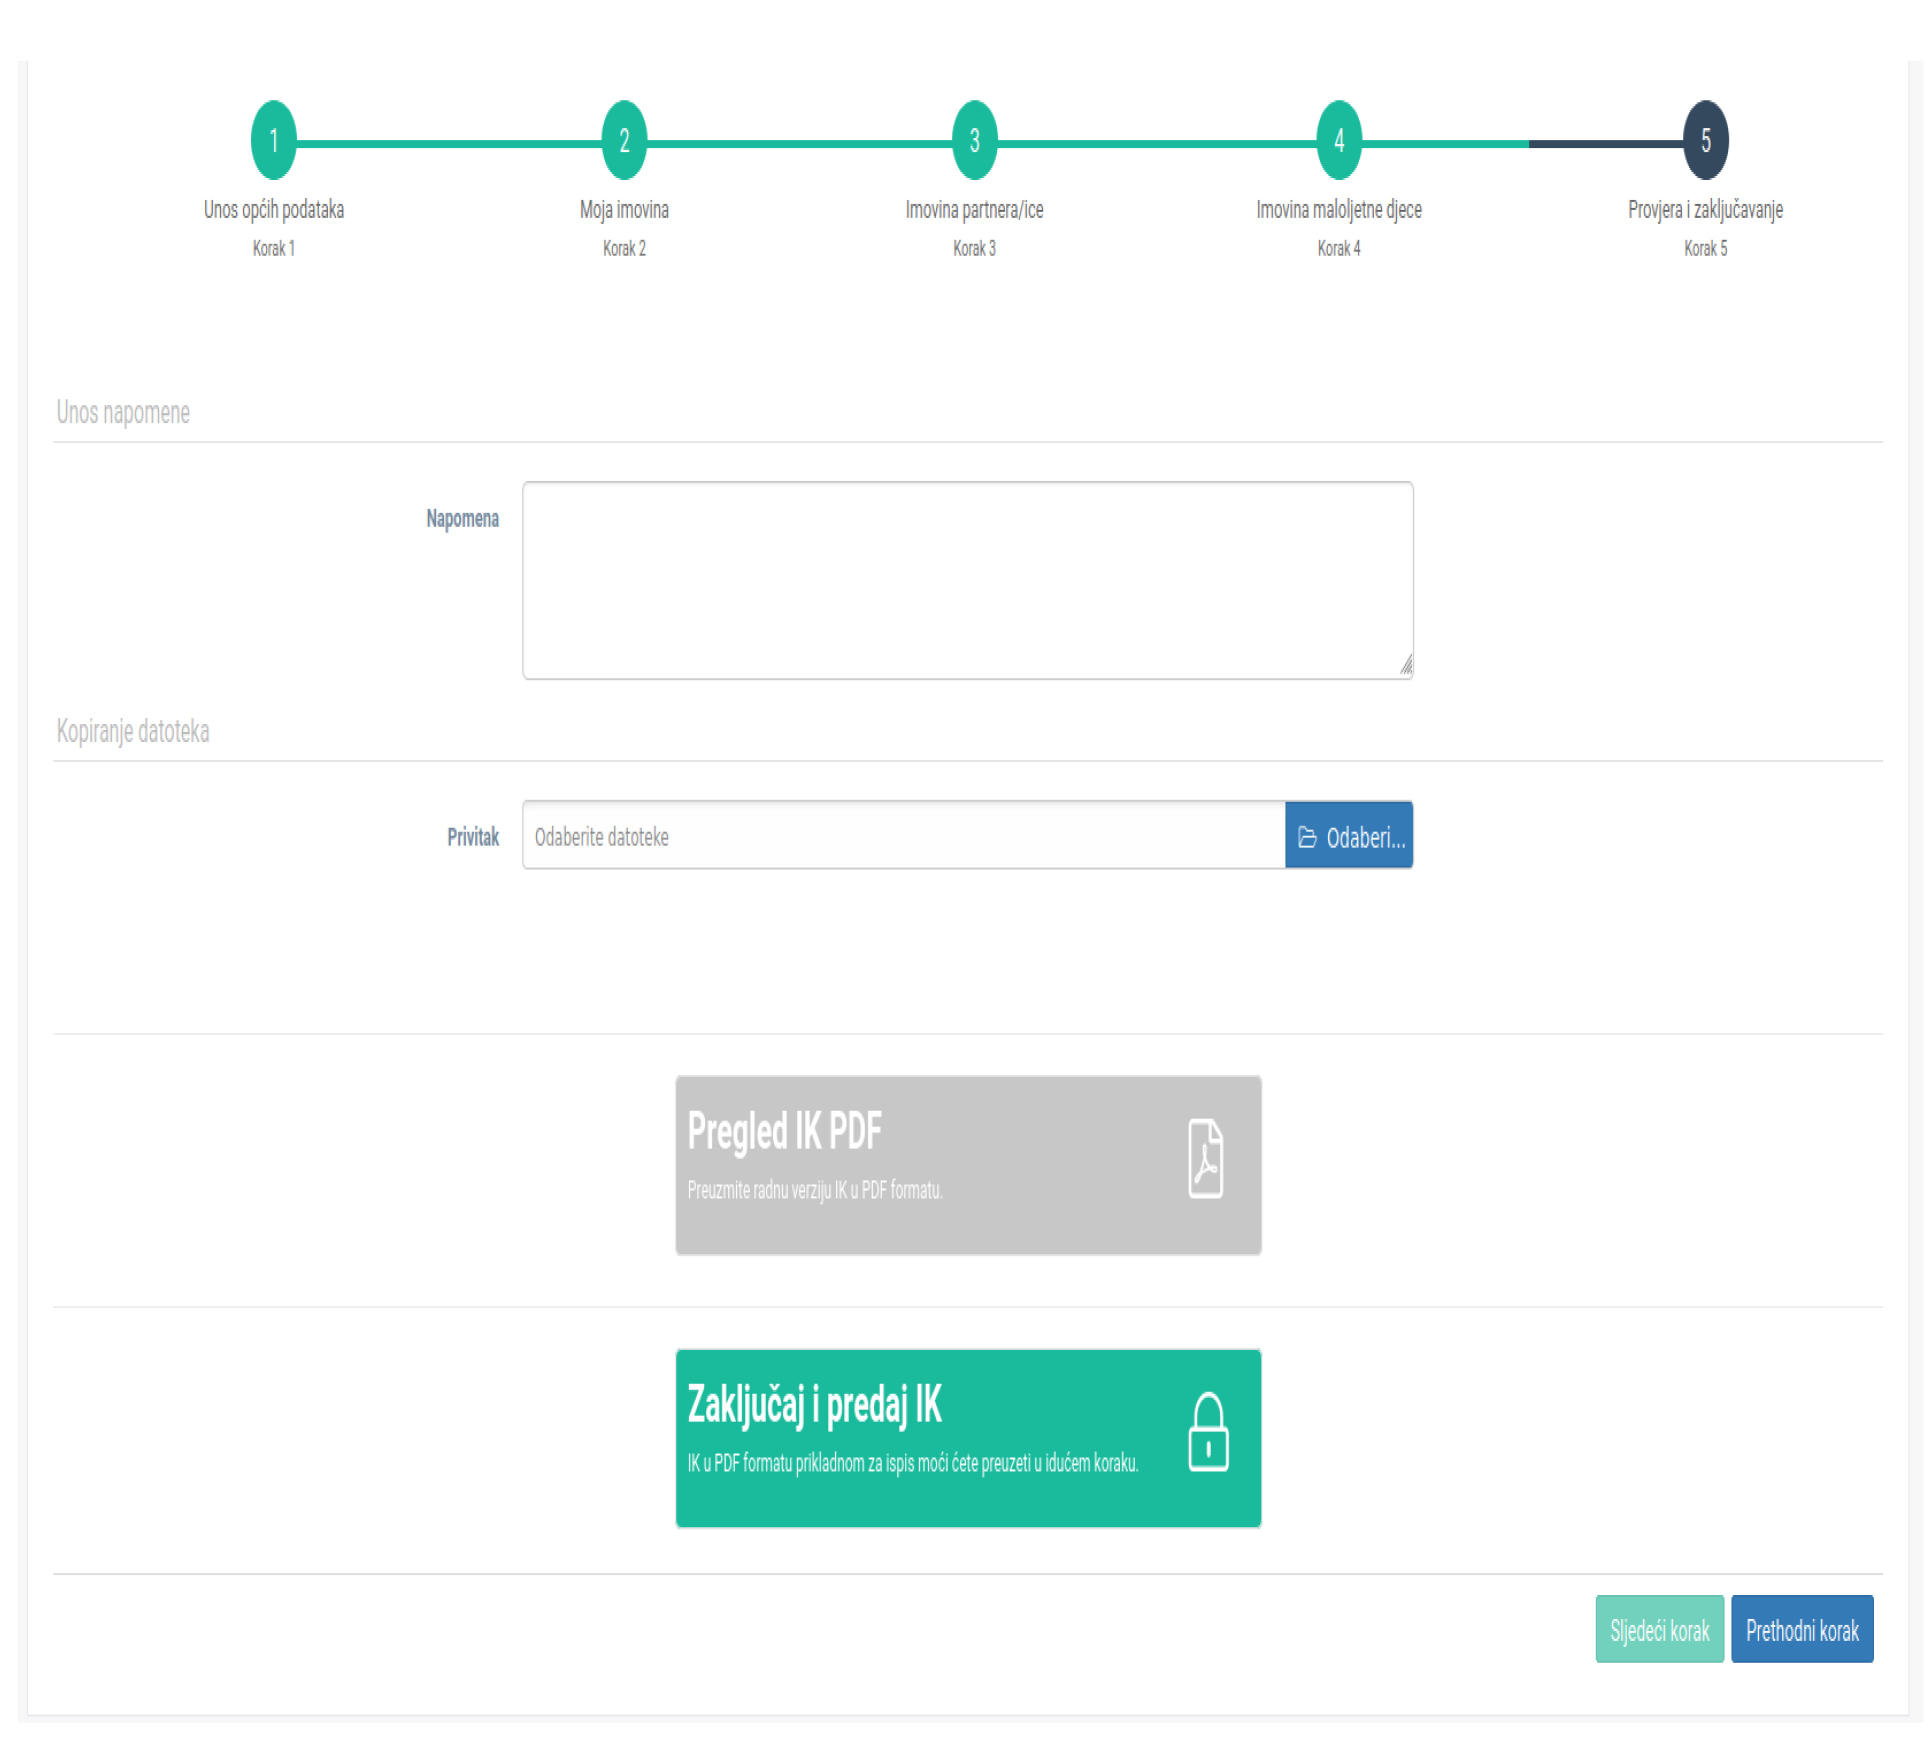The width and height of the screenshot is (1931, 1747).
Task: Click the padlock icon
Action: [1208, 1433]
